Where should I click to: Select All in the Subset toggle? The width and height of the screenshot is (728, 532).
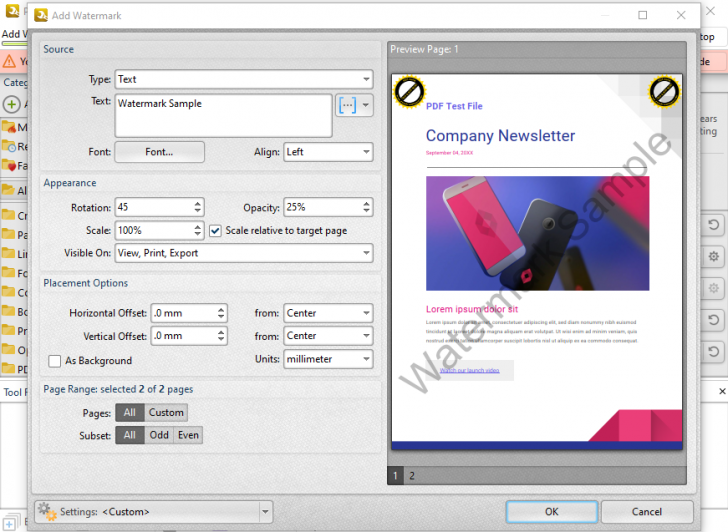click(130, 435)
